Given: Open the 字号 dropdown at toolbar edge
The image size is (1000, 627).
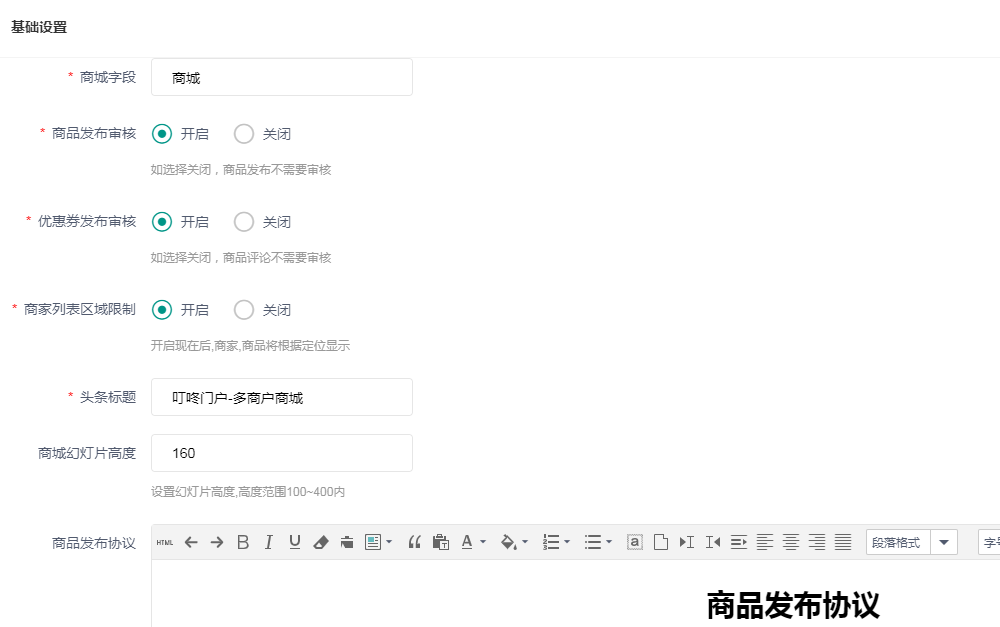Looking at the screenshot, I should pos(989,542).
